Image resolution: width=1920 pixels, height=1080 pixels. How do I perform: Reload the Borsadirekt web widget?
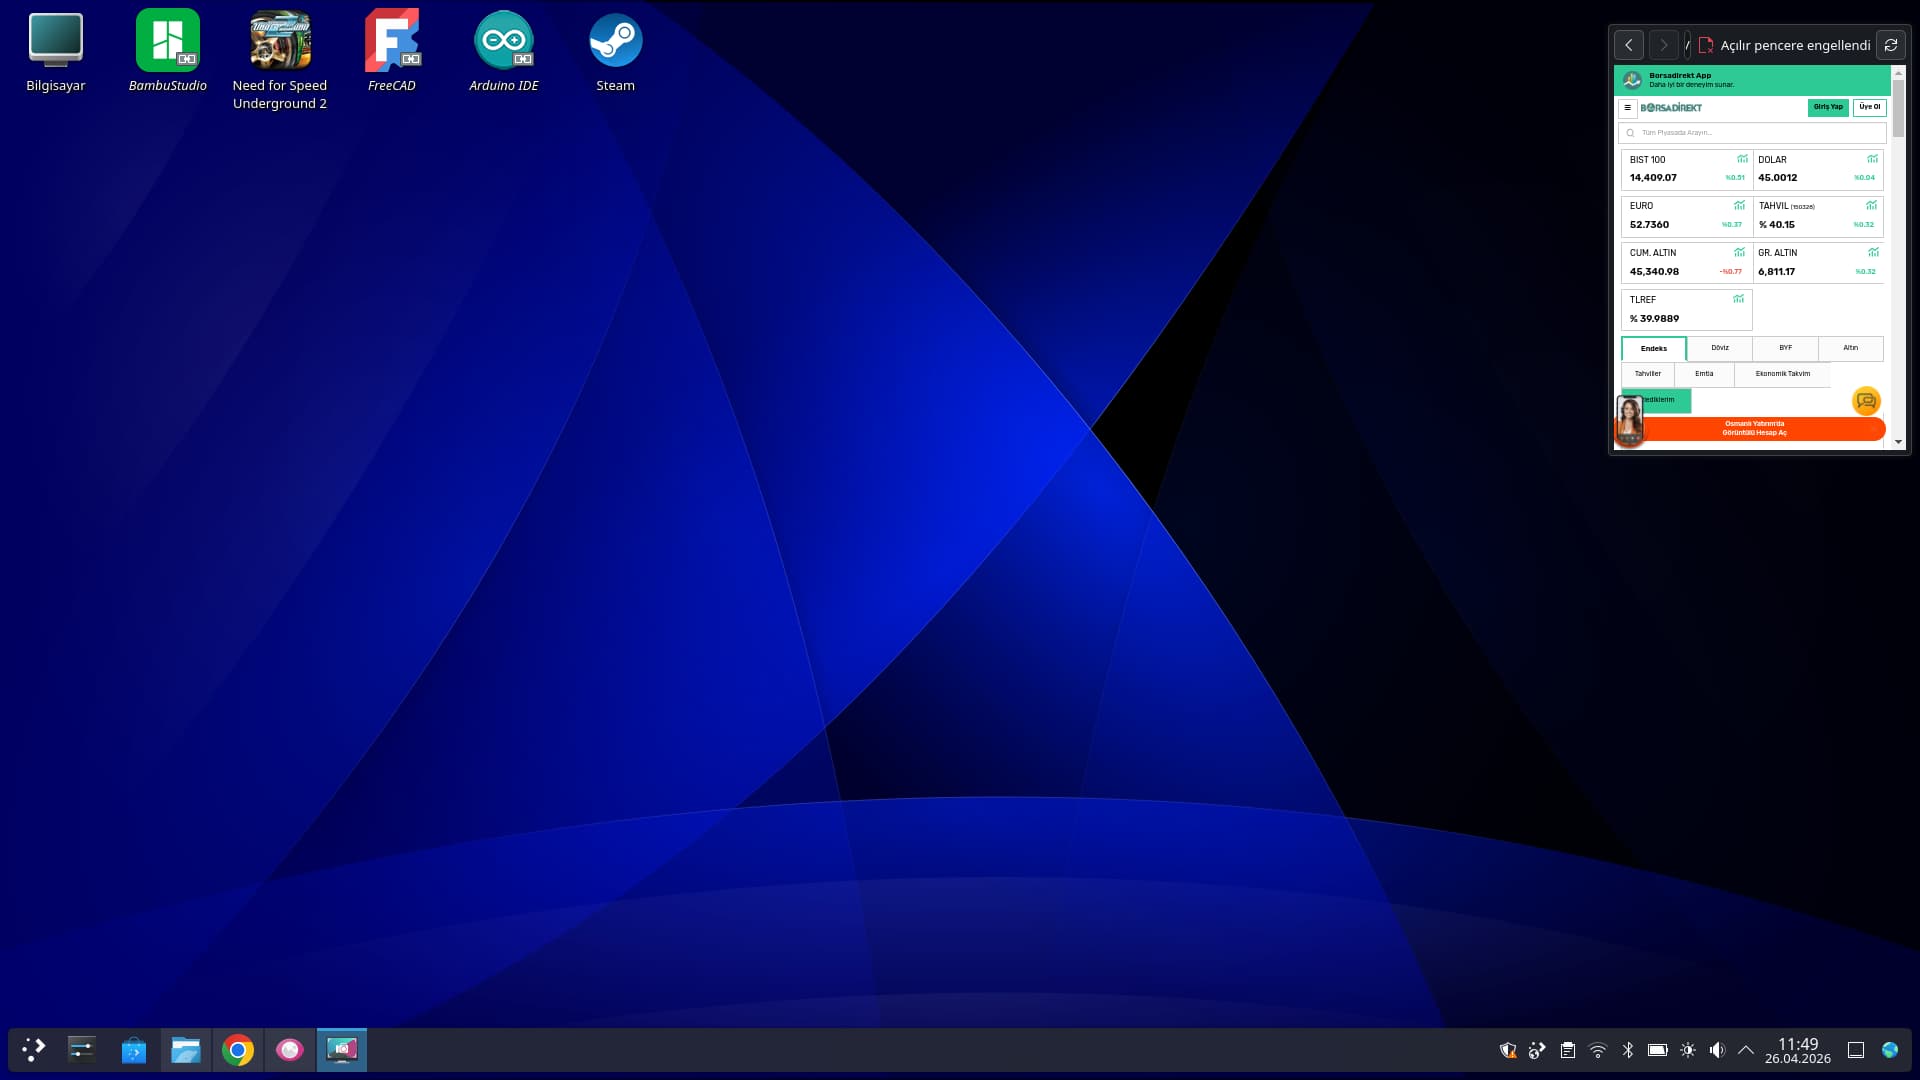(x=1890, y=45)
